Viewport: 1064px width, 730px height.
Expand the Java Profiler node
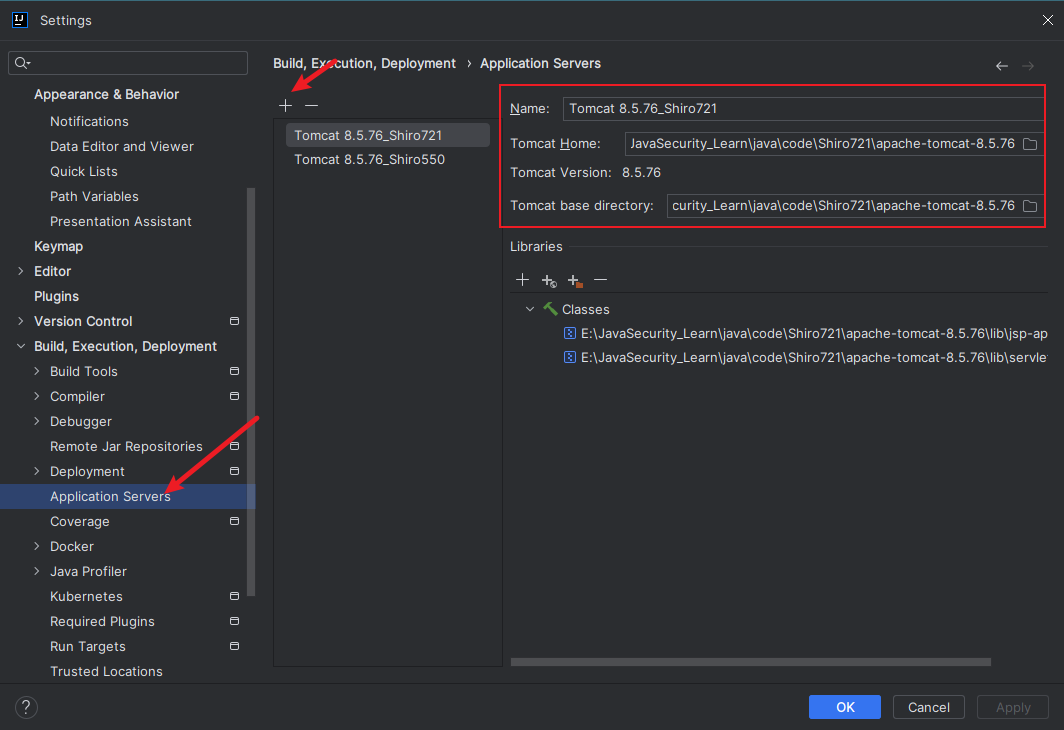tap(37, 571)
